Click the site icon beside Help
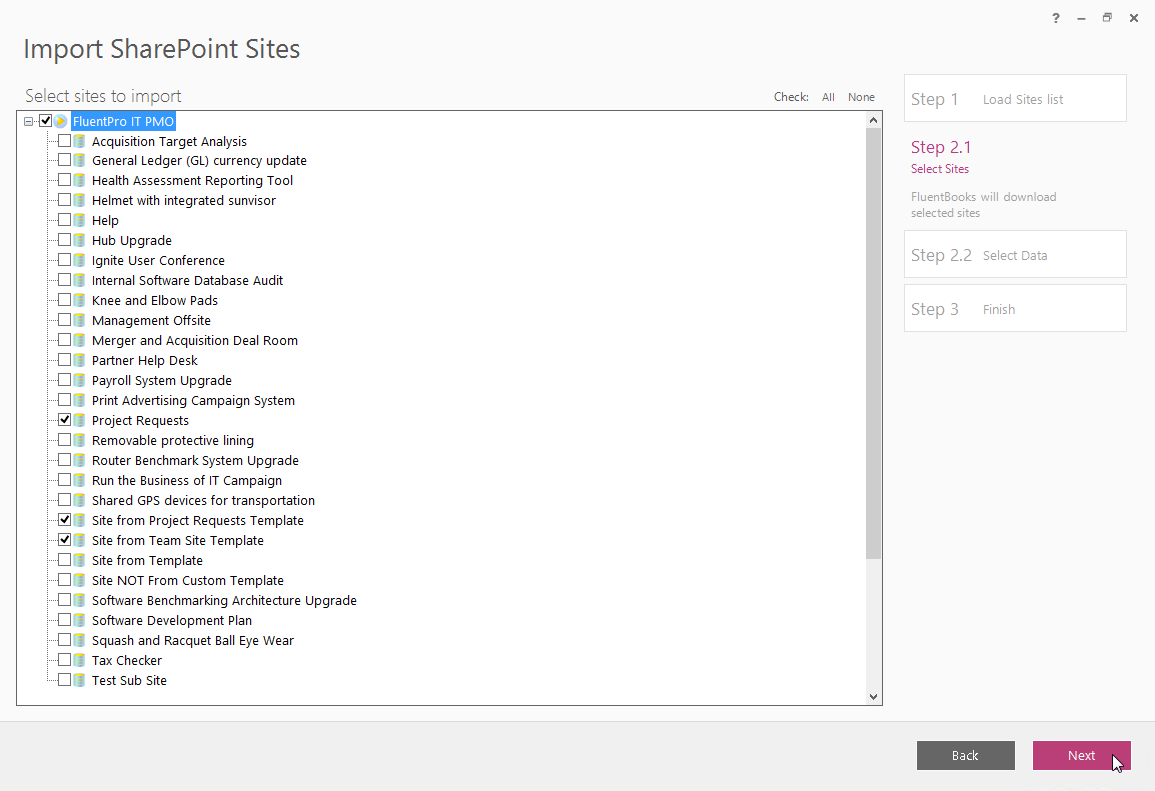The image size is (1155, 791). (x=80, y=220)
